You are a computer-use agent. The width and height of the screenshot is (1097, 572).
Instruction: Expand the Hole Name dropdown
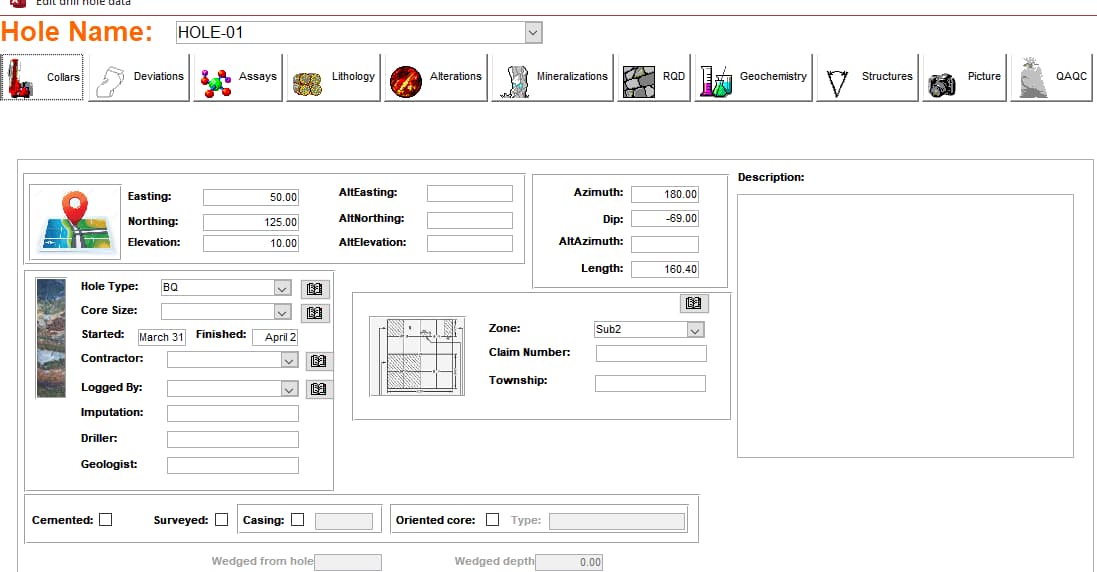pos(534,33)
